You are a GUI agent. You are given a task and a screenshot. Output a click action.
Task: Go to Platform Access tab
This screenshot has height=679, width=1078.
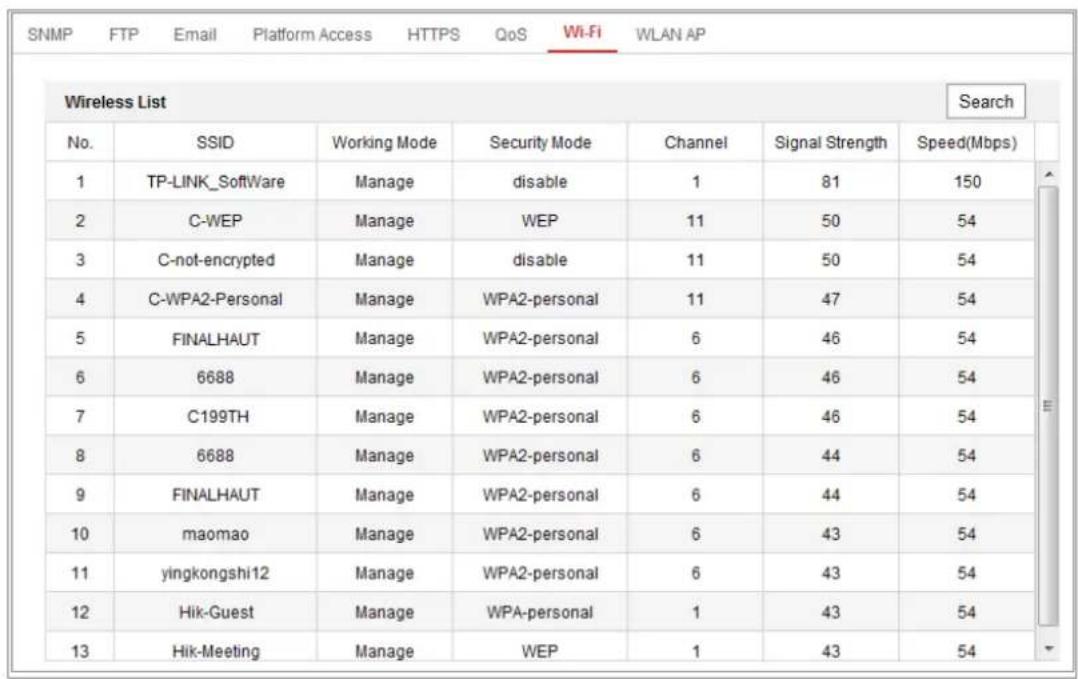coord(312,34)
